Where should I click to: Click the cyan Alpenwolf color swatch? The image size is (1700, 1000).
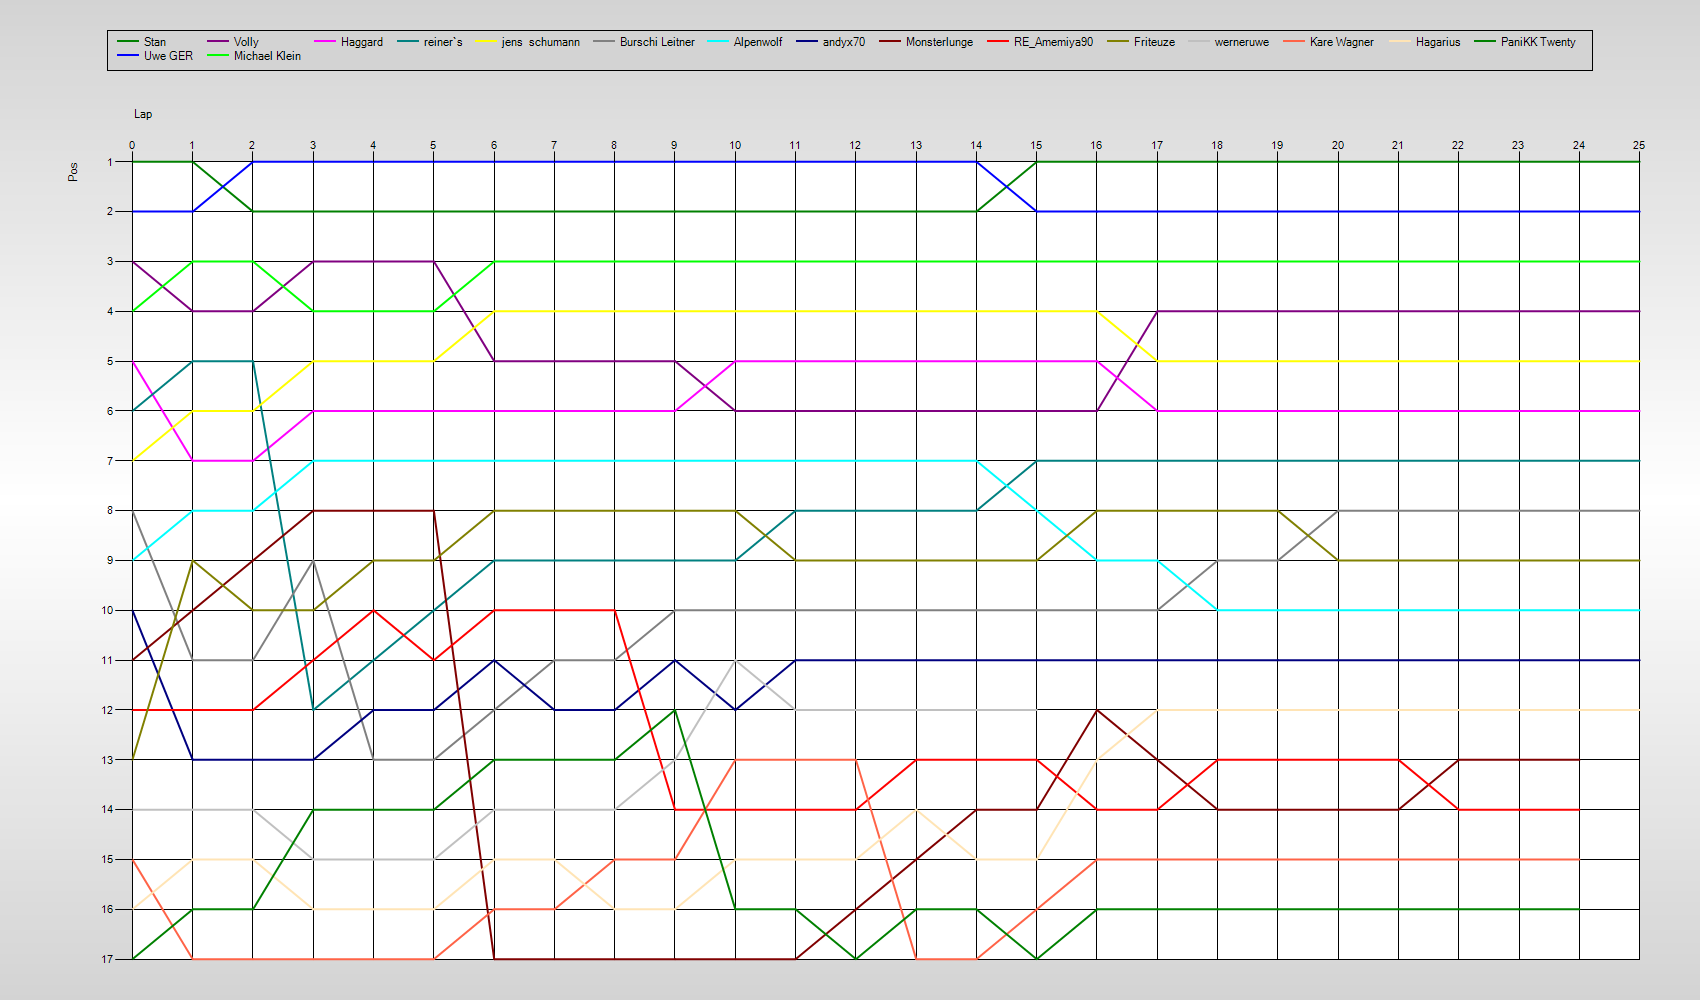(x=719, y=42)
